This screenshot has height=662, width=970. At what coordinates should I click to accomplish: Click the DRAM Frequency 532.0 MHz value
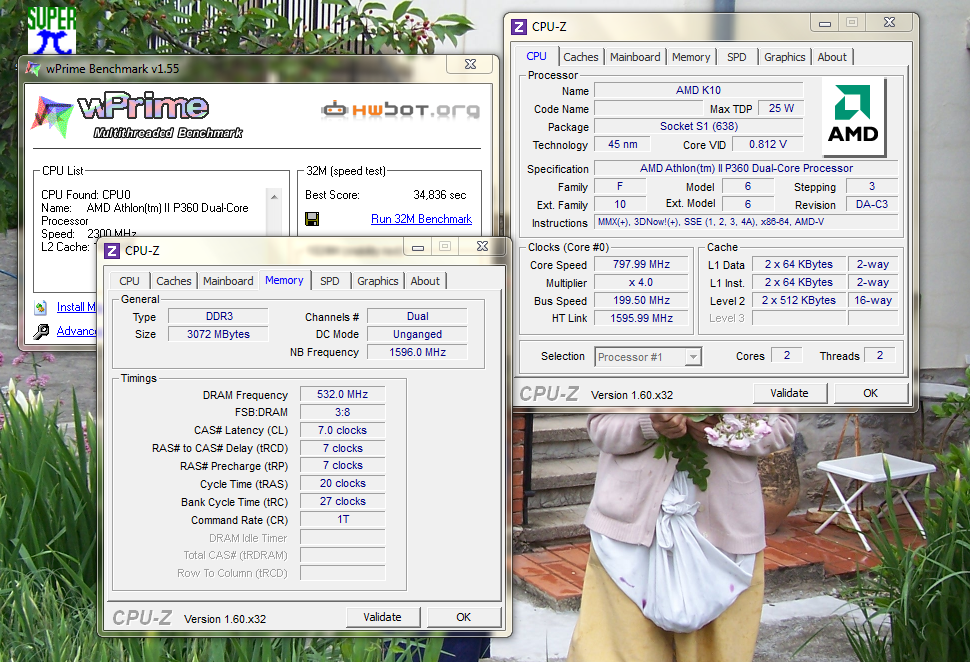342,394
